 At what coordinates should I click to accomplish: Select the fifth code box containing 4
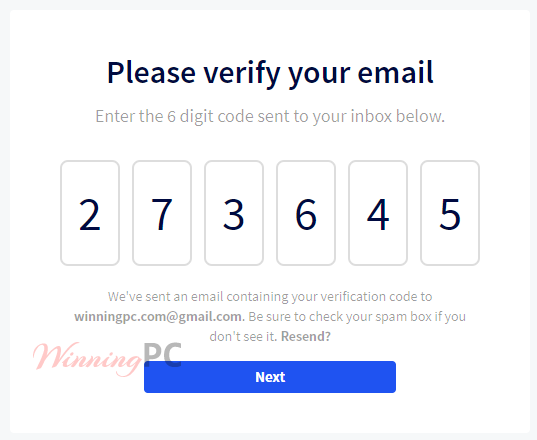pos(378,213)
